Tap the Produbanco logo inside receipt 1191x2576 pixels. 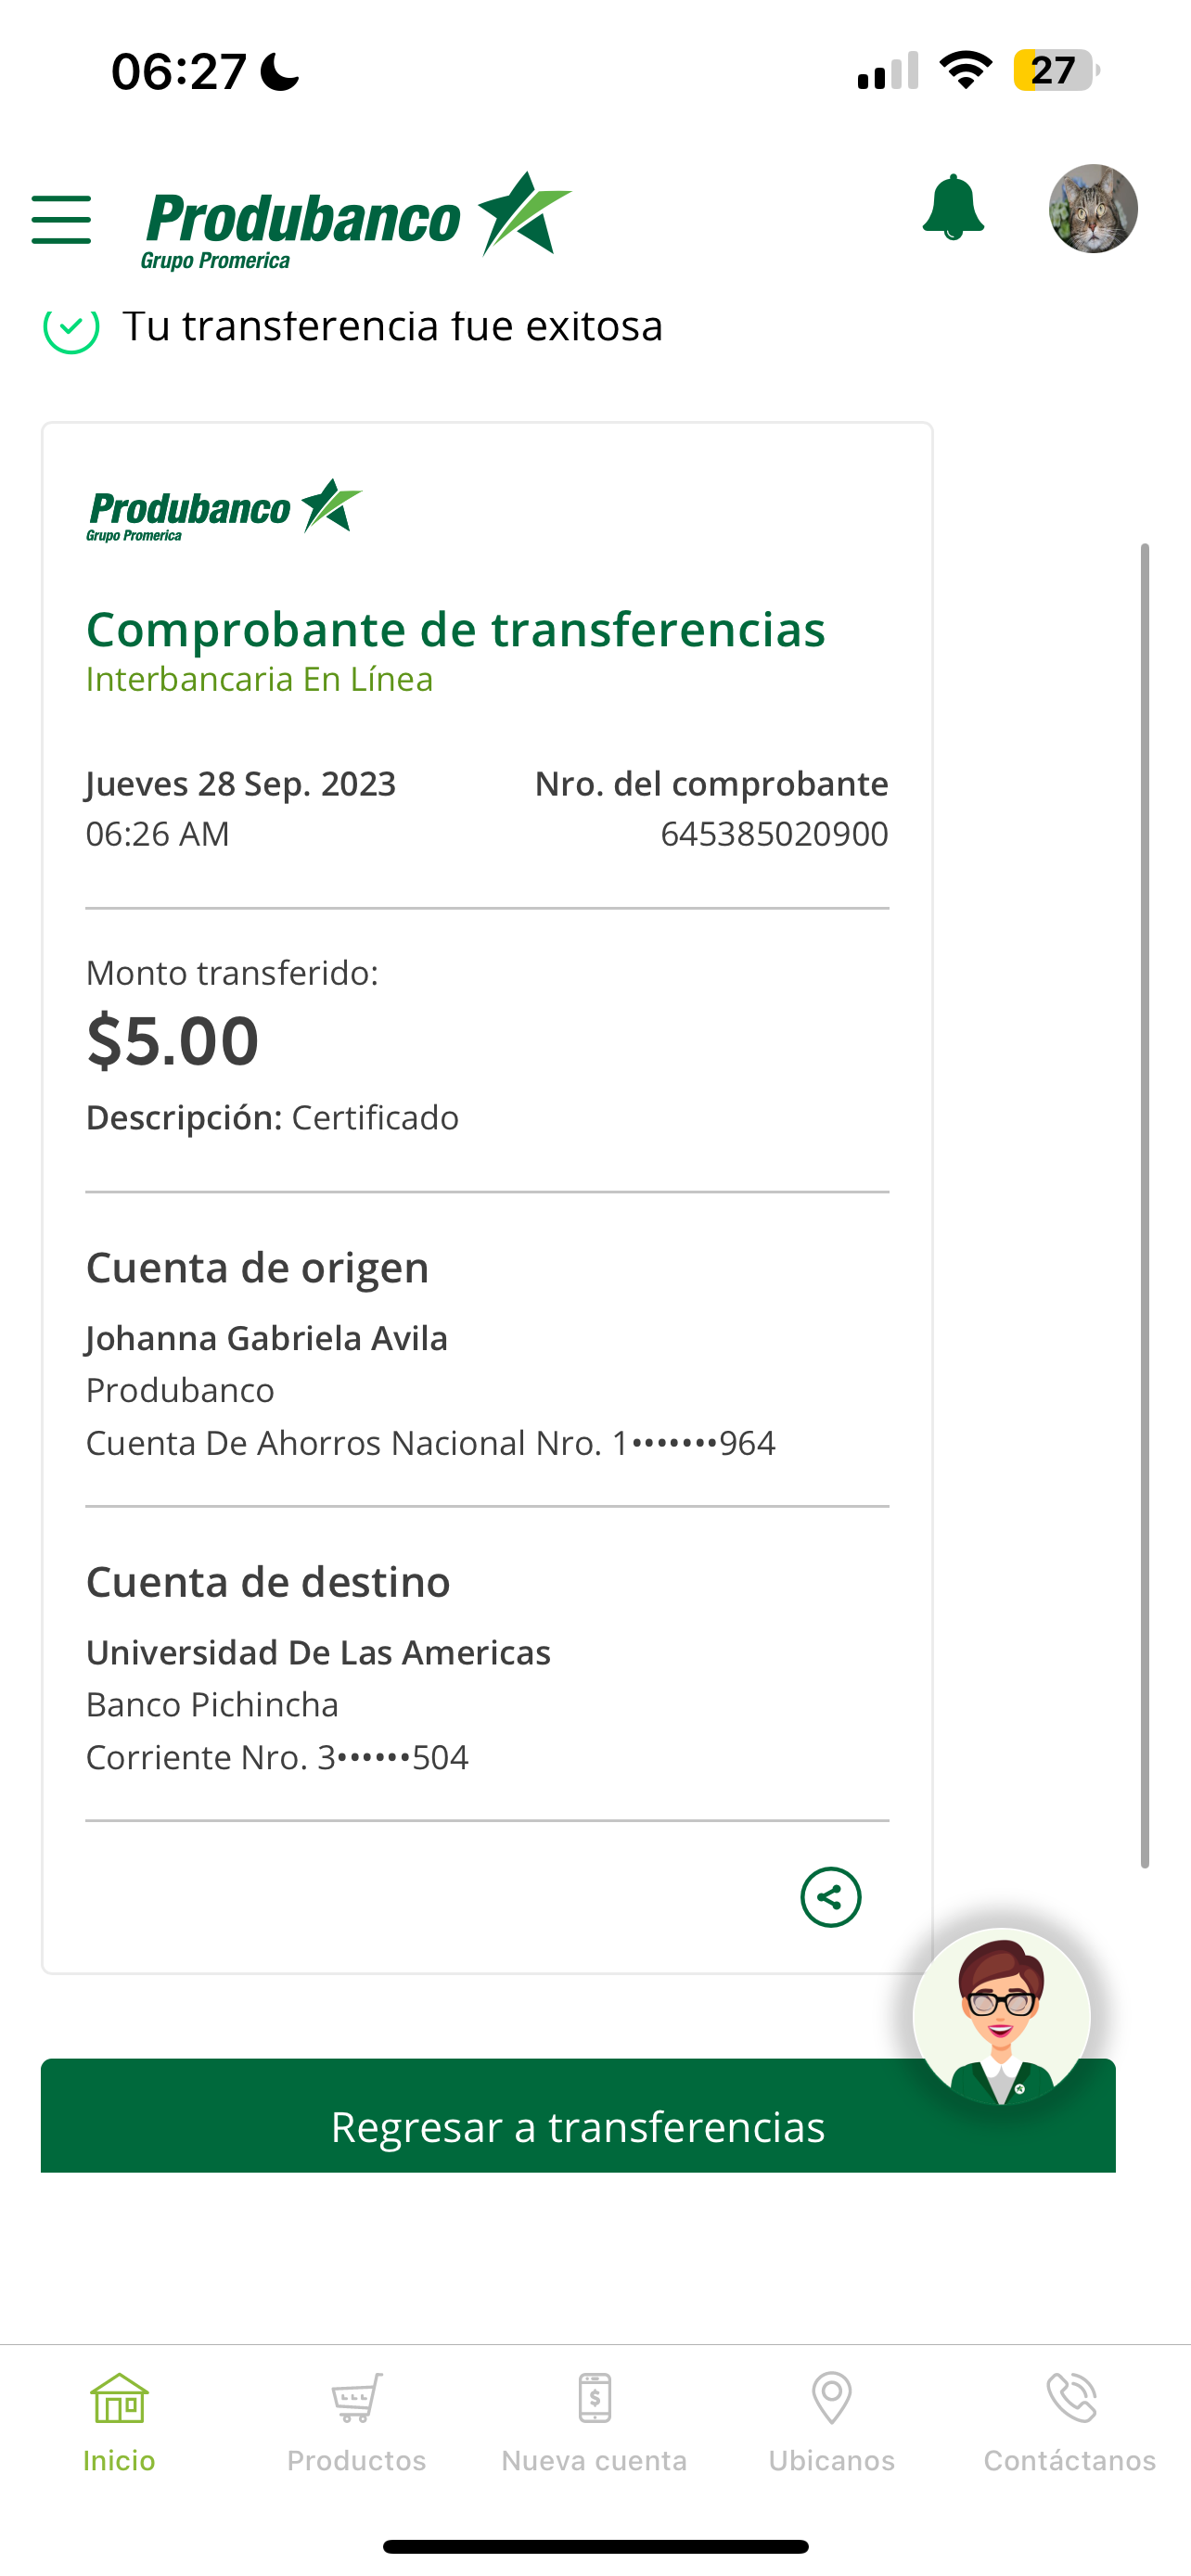(x=224, y=510)
